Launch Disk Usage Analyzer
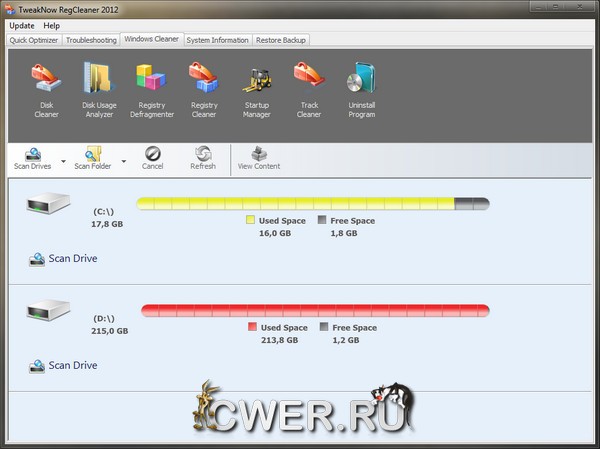The width and height of the screenshot is (600, 449). click(98, 90)
